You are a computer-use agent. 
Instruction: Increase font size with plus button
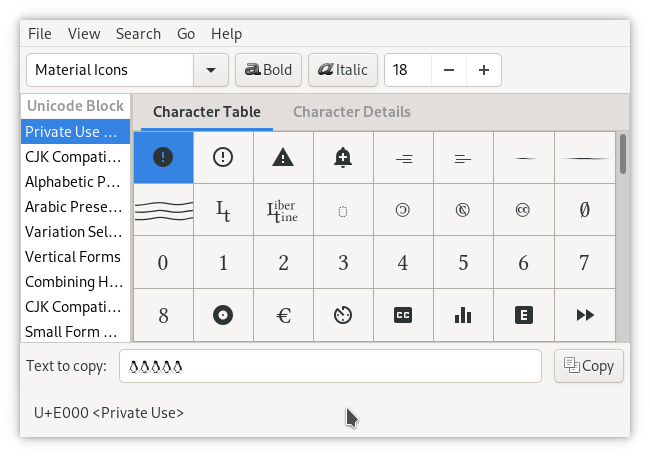coord(484,70)
